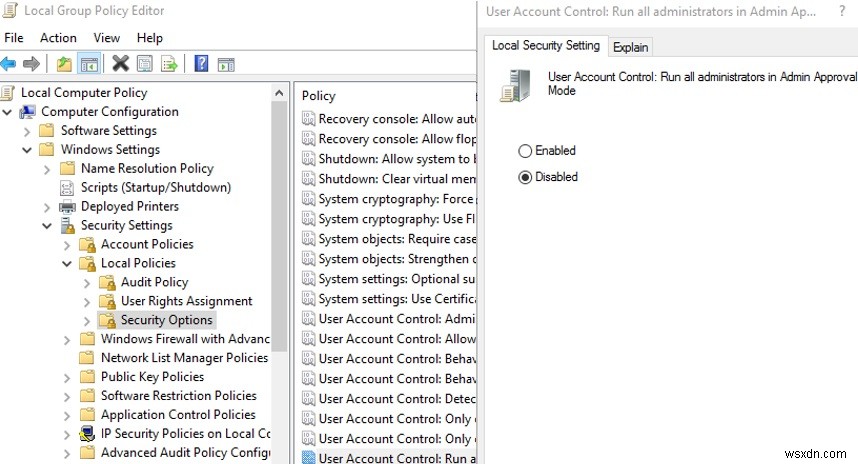Click the Scripts (Startup/Shutdown) icon
The image size is (858, 464).
pos(67,188)
